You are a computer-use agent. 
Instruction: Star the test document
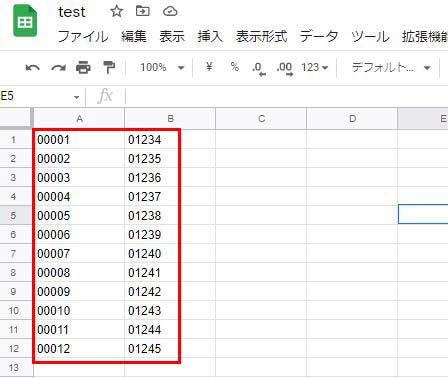(x=116, y=12)
